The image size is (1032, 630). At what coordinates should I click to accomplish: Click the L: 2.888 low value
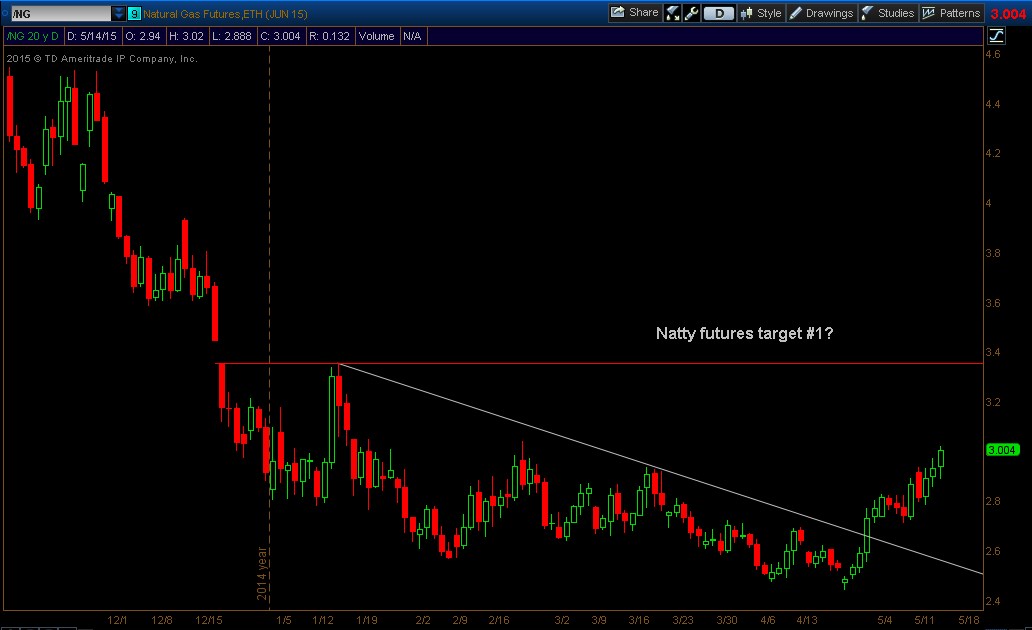click(x=232, y=36)
